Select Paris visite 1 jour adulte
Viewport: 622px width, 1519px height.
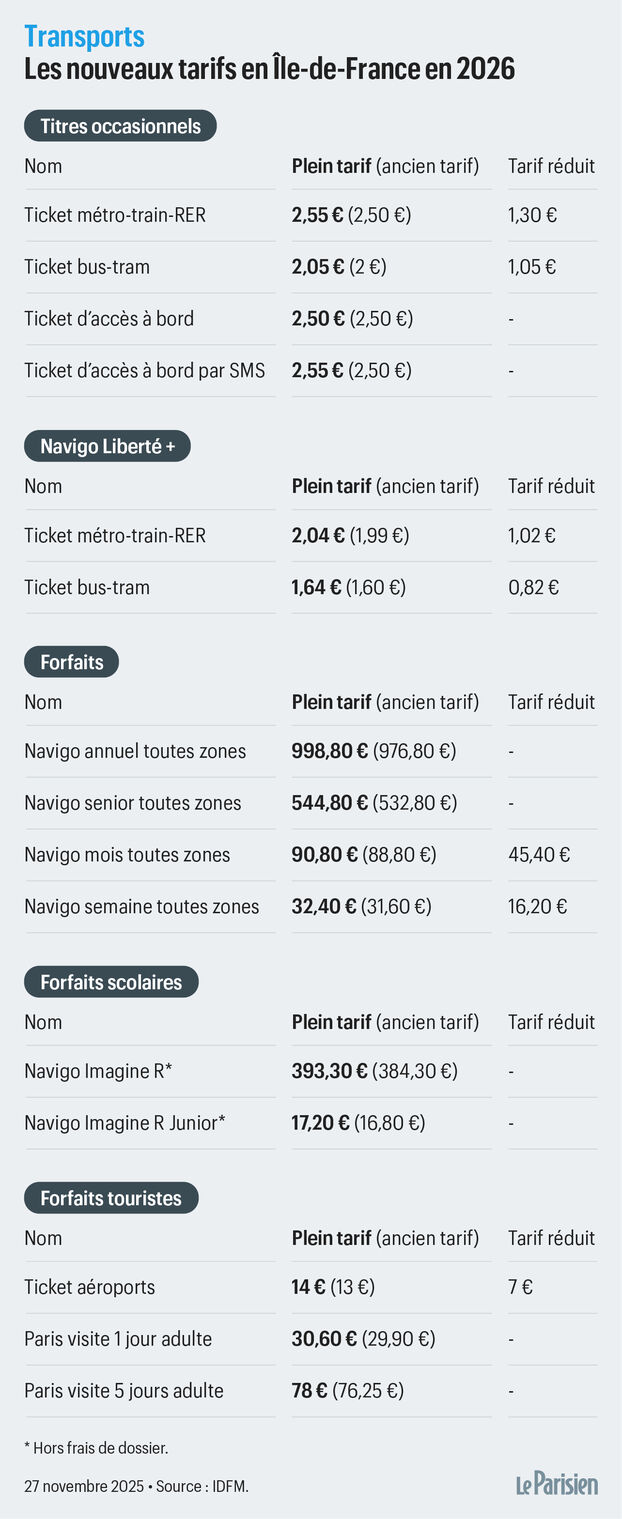(x=118, y=1339)
